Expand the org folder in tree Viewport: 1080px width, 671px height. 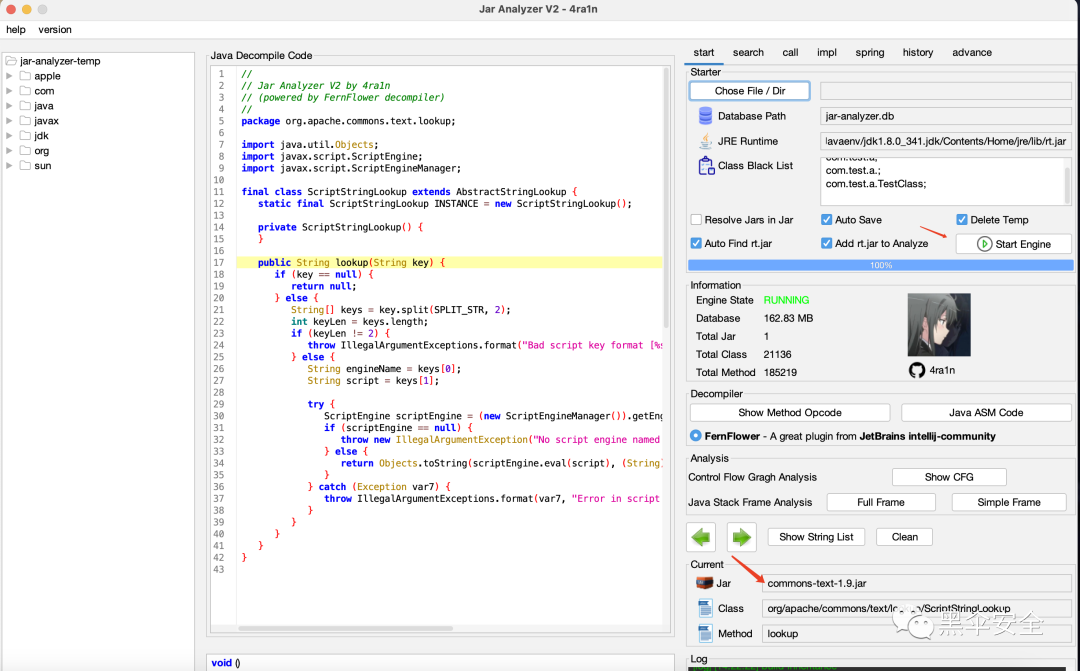tap(10, 151)
